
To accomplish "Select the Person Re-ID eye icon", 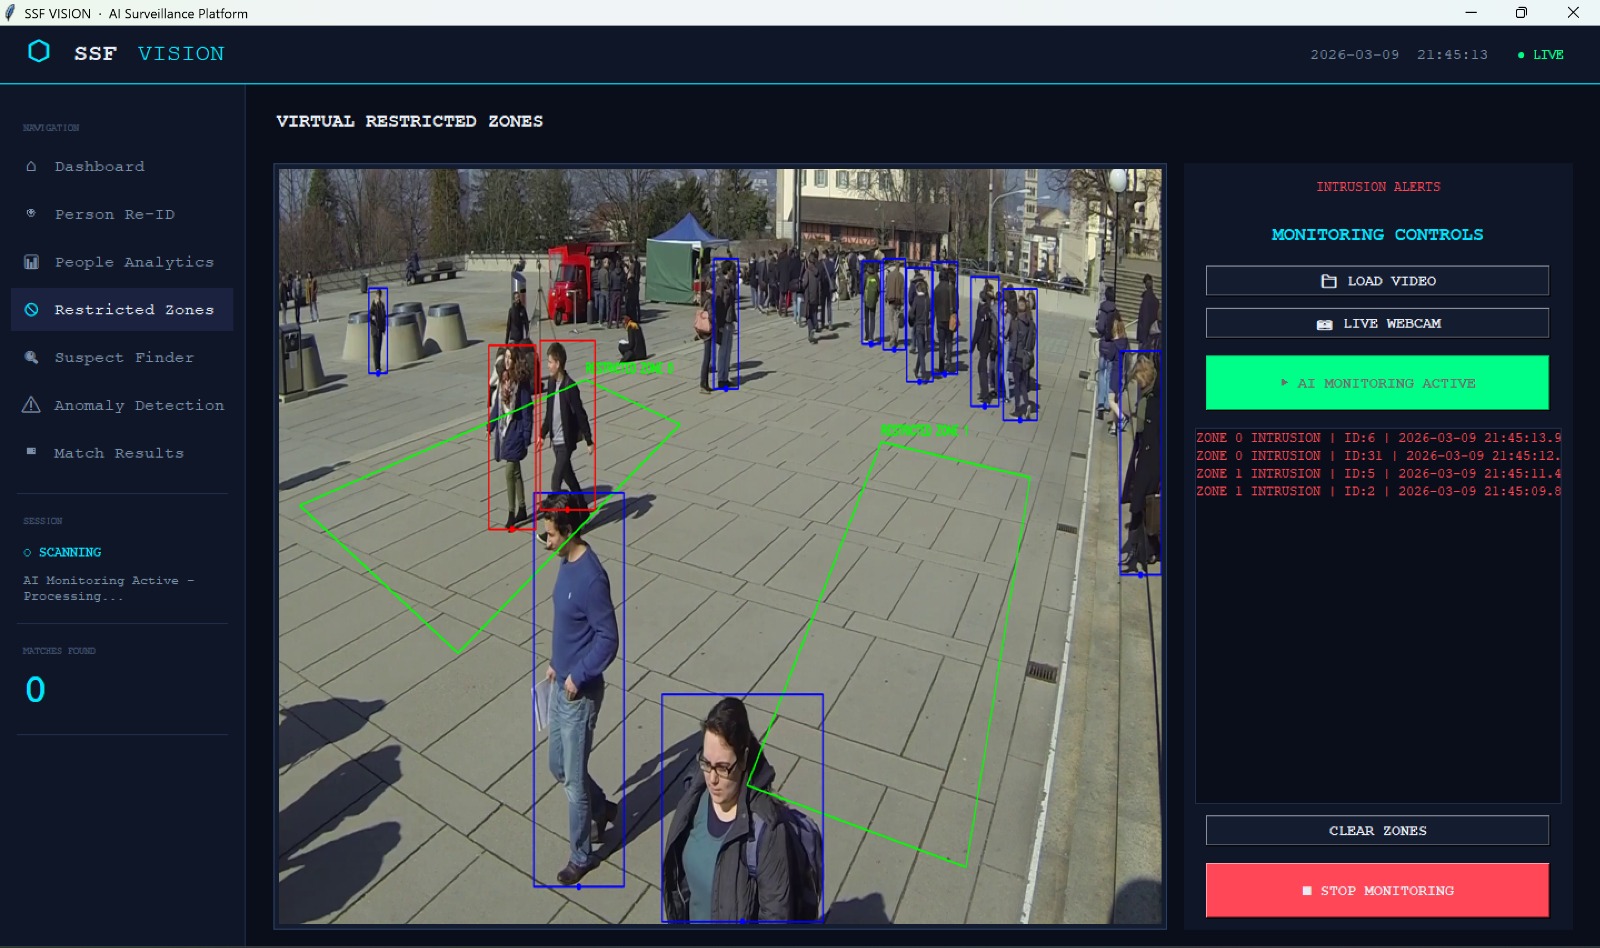I will (29, 213).
